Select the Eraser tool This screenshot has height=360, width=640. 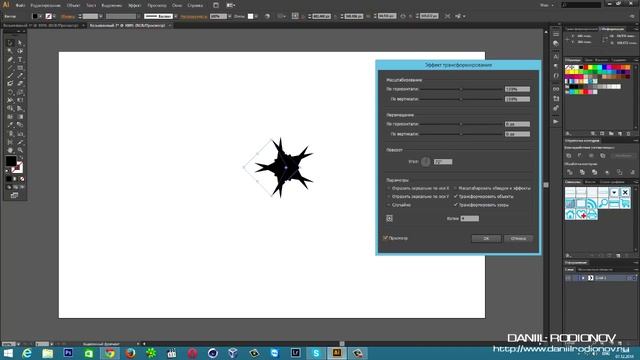20,84
